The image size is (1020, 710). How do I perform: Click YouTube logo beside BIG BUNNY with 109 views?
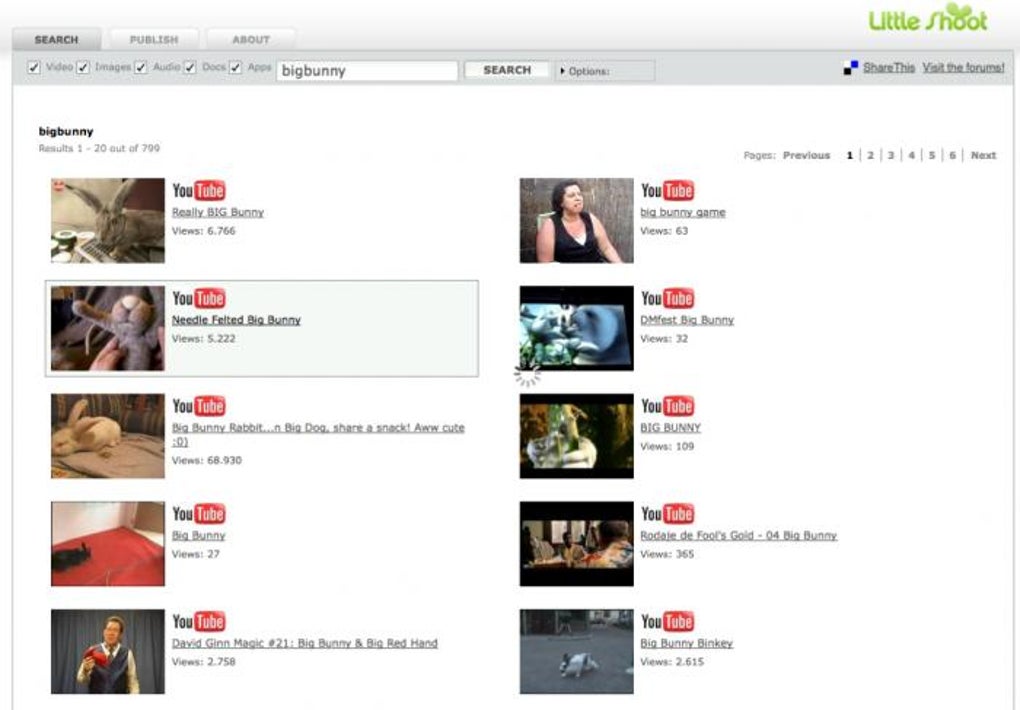667,406
